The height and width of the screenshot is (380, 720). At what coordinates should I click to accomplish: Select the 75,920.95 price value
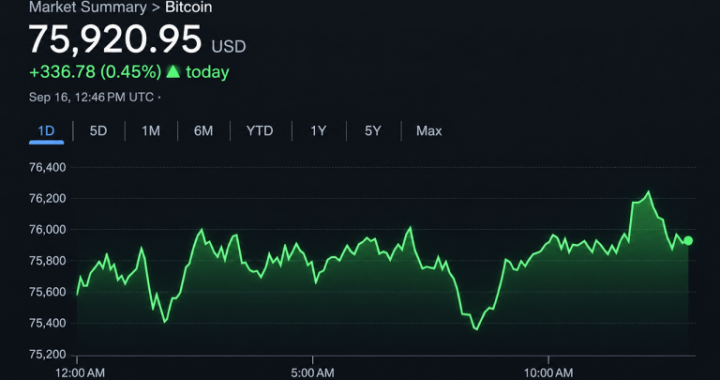click(x=115, y=39)
